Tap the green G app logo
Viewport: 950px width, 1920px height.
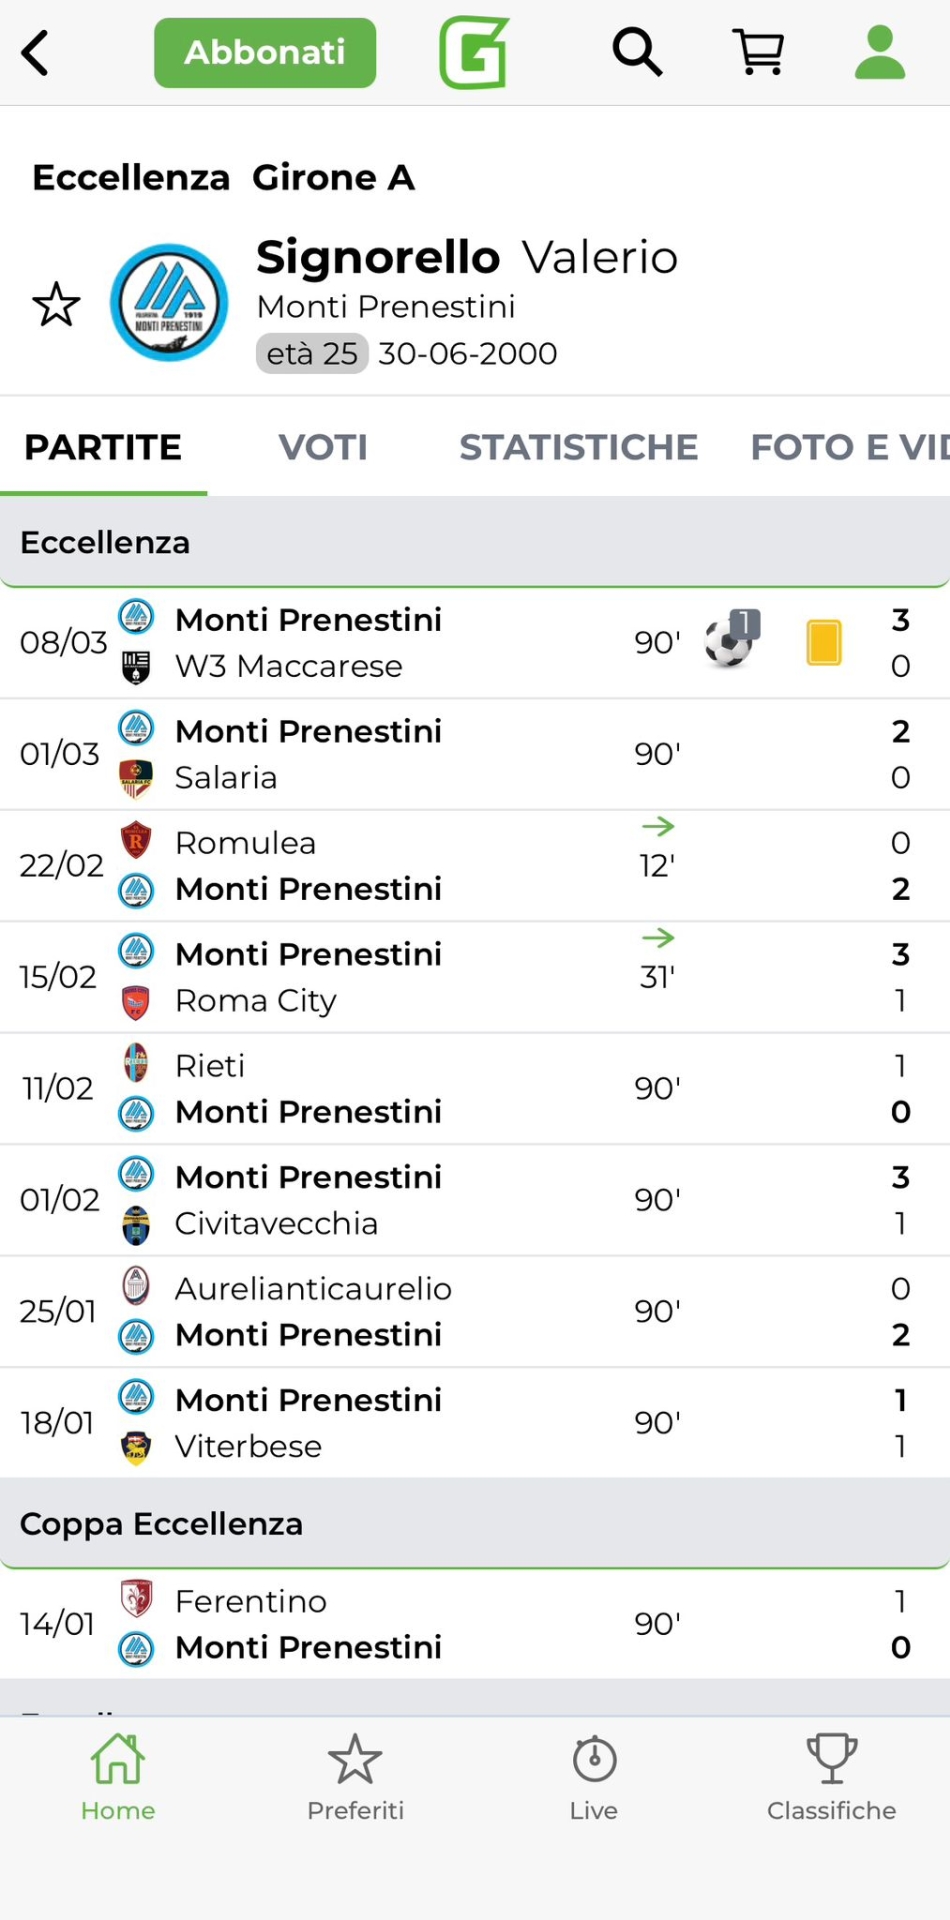coord(474,53)
